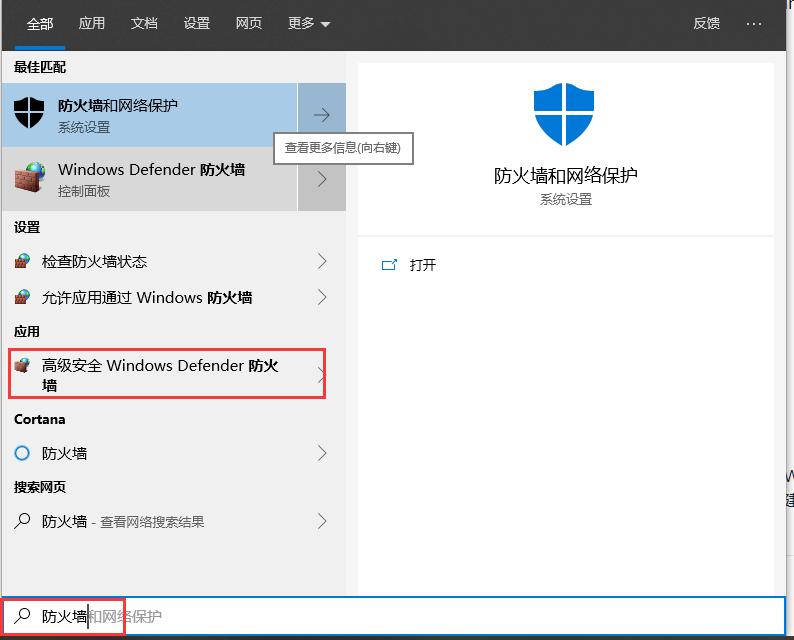Click icon of 高级安全 Windows Defender 防火墙

[x=22, y=365]
